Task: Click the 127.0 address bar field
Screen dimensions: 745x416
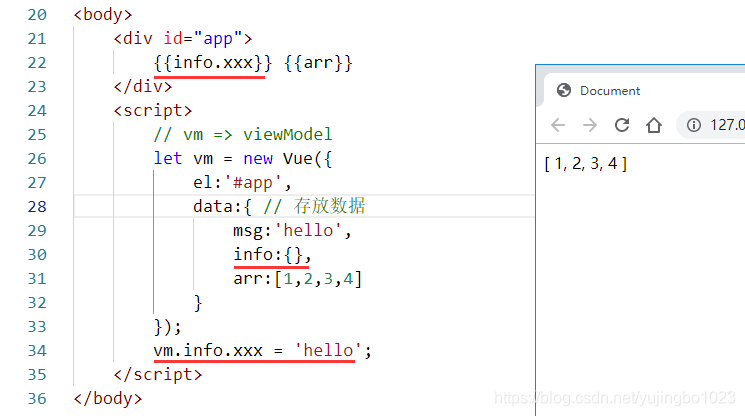Action: click(711, 125)
